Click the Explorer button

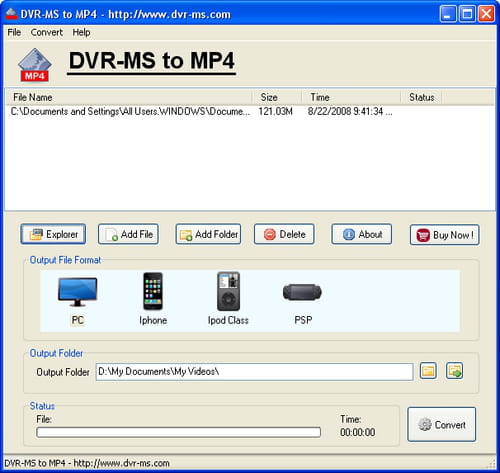[x=53, y=234]
